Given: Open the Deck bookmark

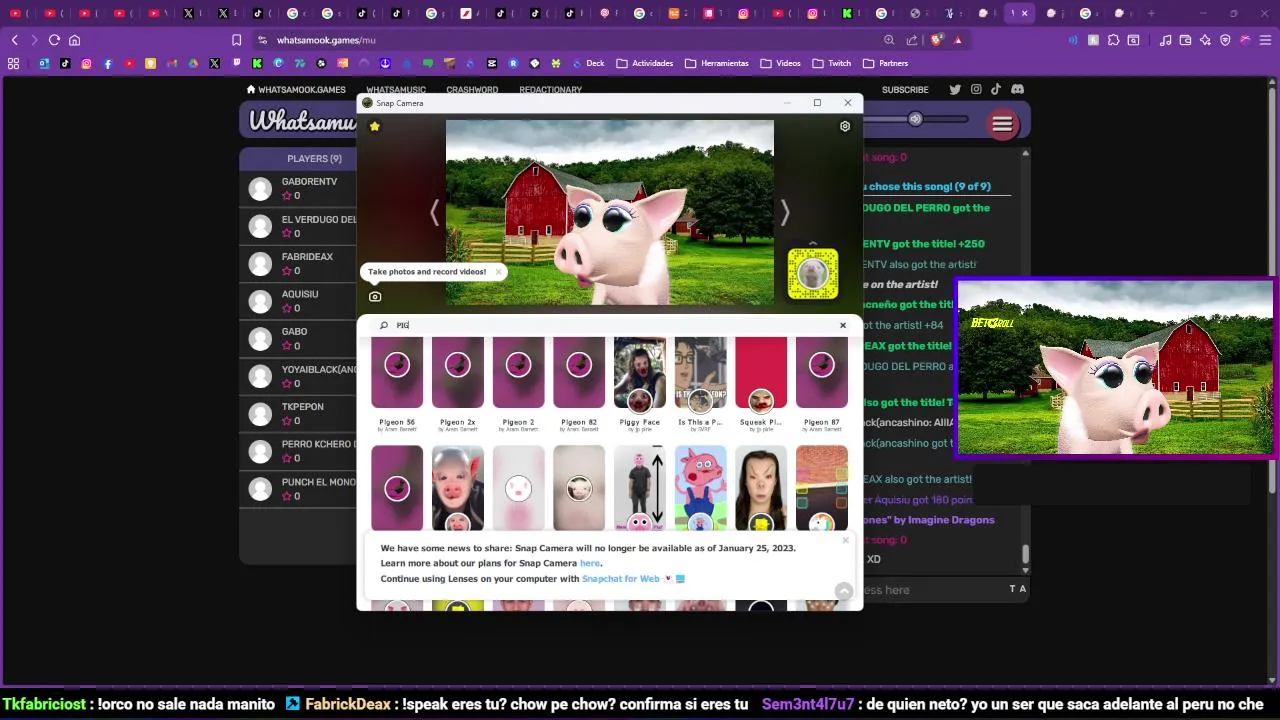Looking at the screenshot, I should pyautogui.click(x=589, y=63).
